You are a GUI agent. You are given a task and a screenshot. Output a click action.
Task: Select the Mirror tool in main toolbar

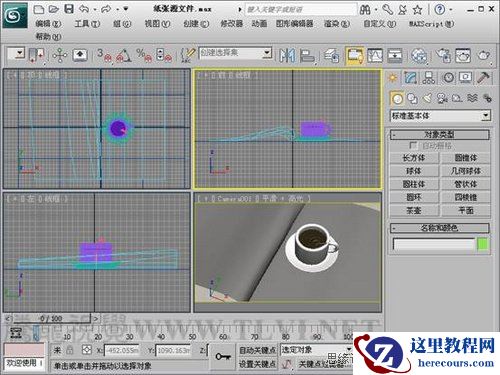click(x=287, y=55)
